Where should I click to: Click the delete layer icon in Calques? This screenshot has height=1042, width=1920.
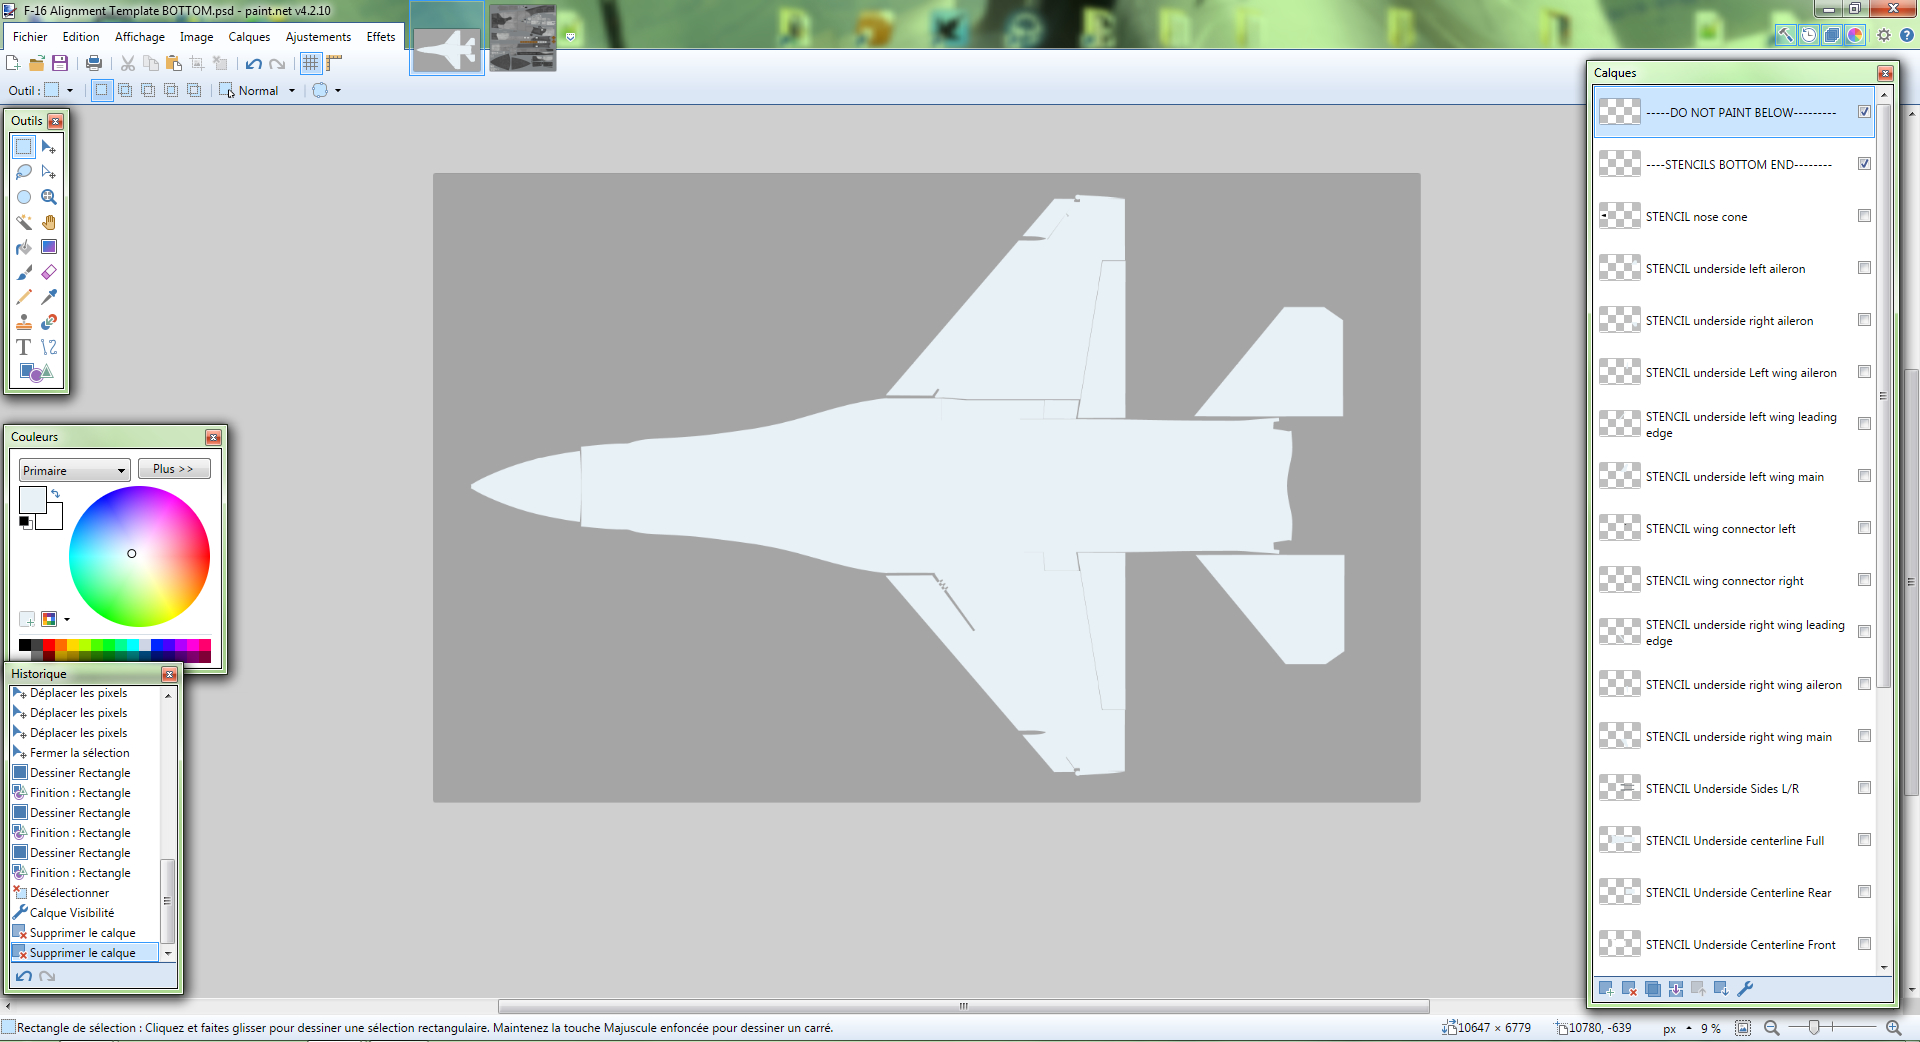click(x=1629, y=989)
